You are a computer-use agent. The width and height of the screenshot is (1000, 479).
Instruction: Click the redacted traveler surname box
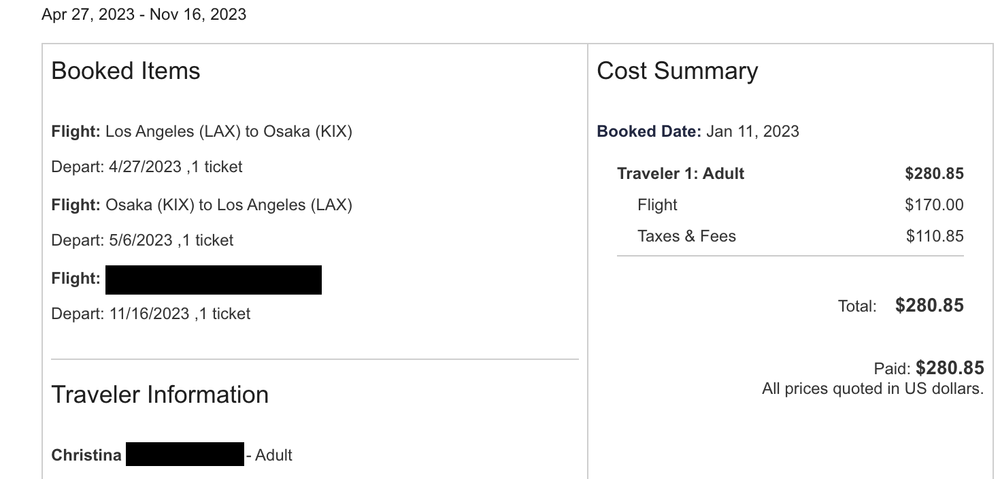click(186, 455)
